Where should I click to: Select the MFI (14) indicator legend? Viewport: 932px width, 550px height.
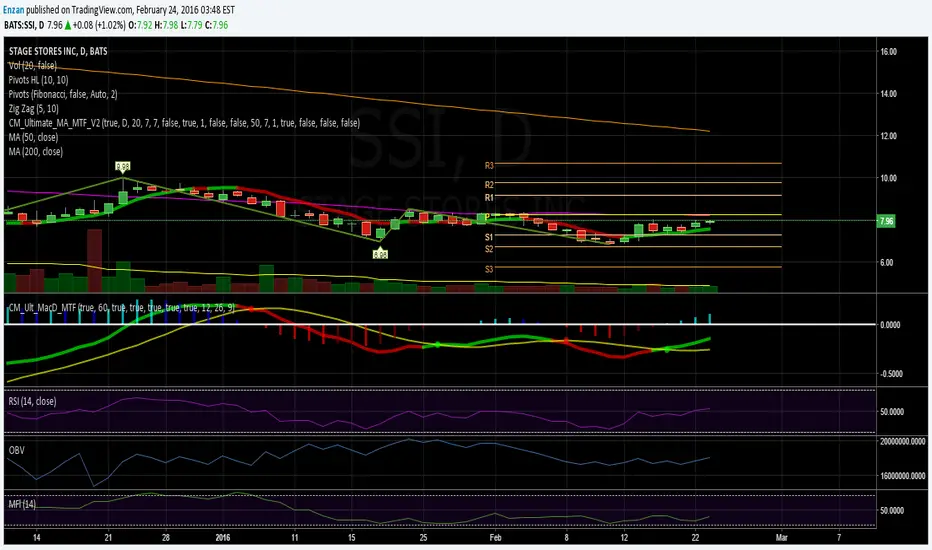(x=22, y=504)
